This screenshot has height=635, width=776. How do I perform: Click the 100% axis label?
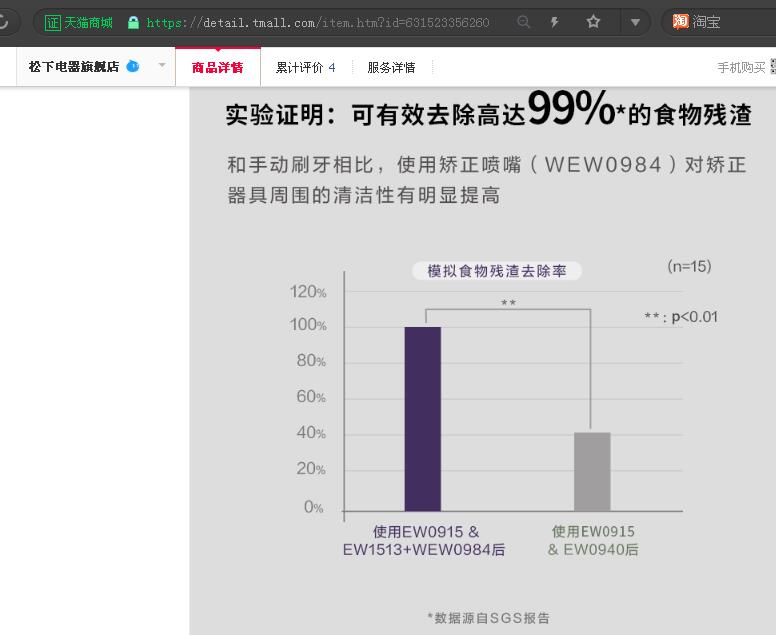point(308,325)
